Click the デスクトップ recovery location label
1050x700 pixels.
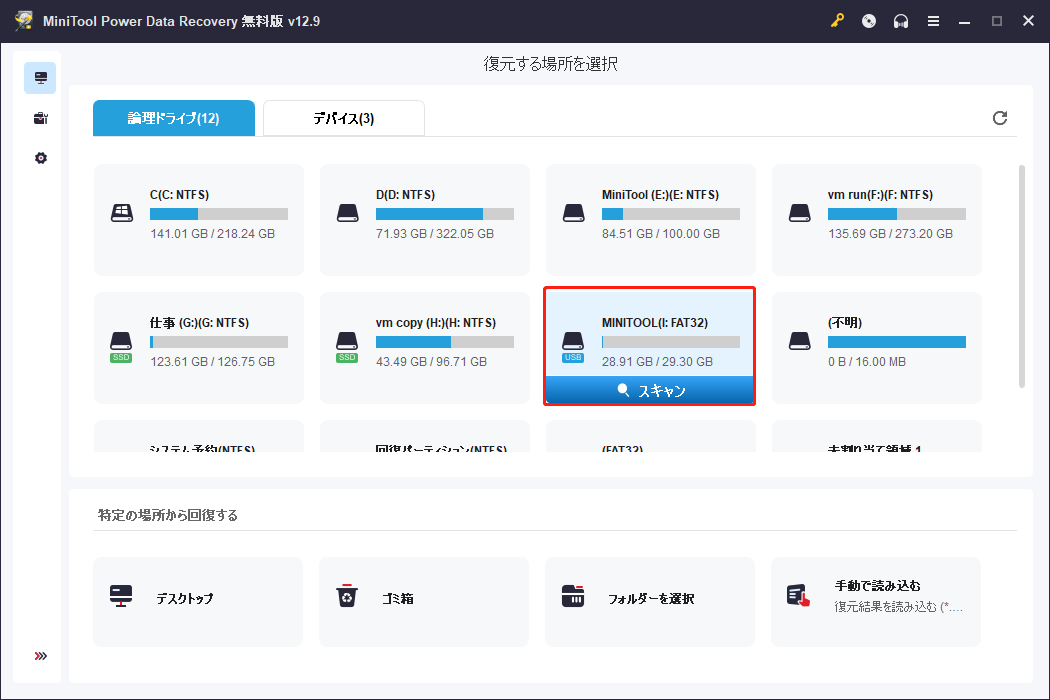(185, 598)
